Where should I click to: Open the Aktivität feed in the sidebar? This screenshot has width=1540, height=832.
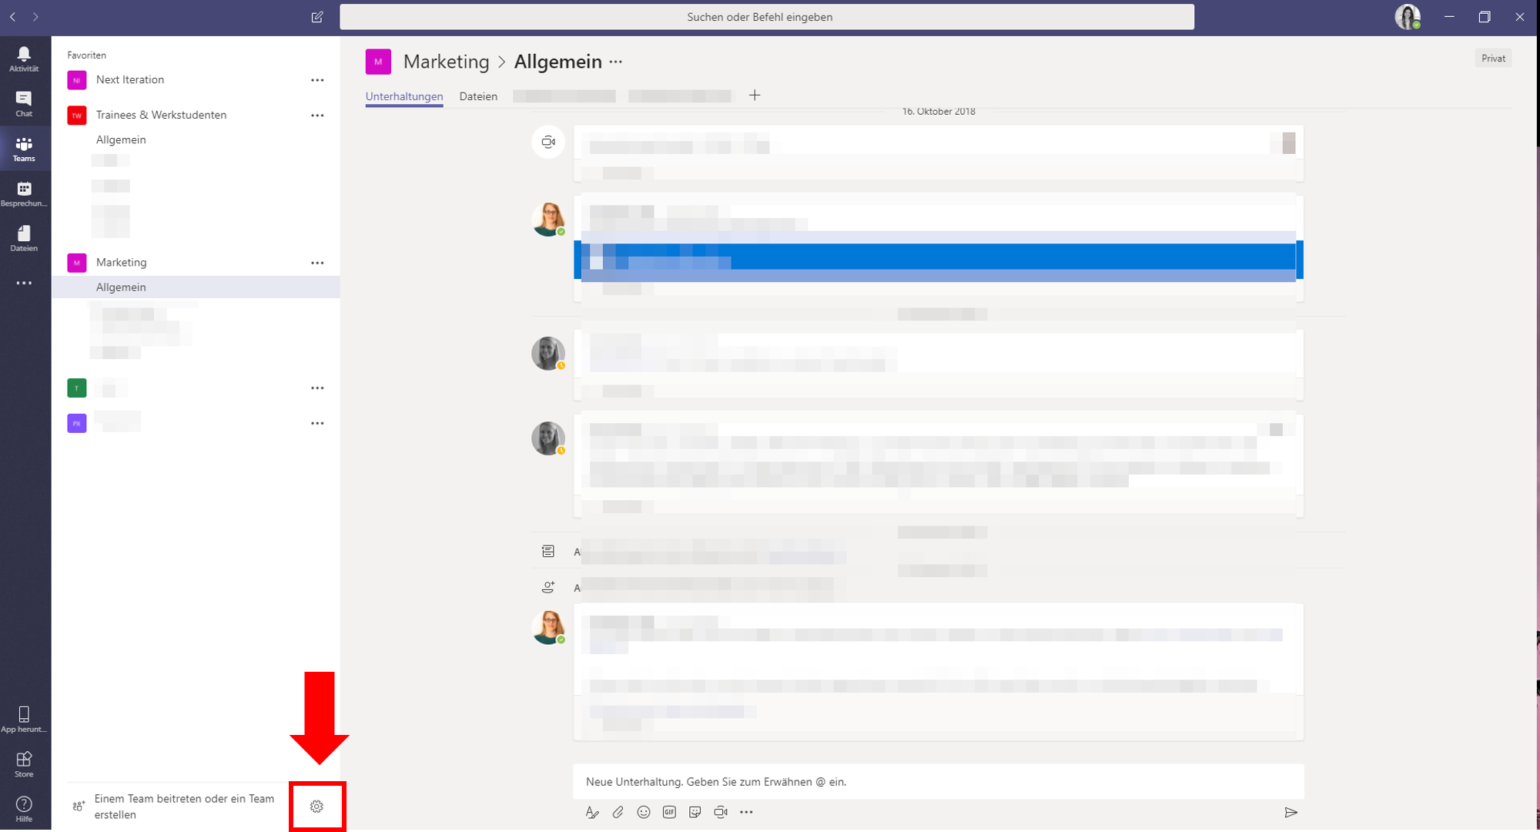[x=23, y=58]
